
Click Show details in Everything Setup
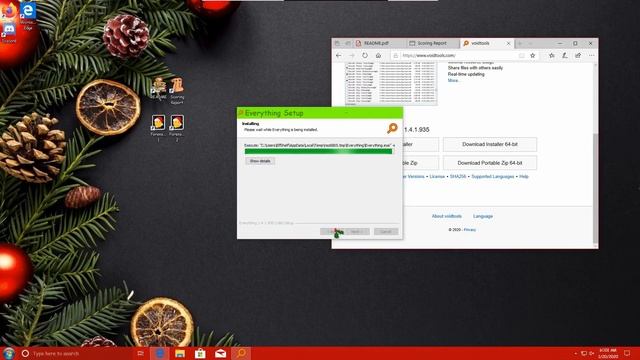pos(260,161)
